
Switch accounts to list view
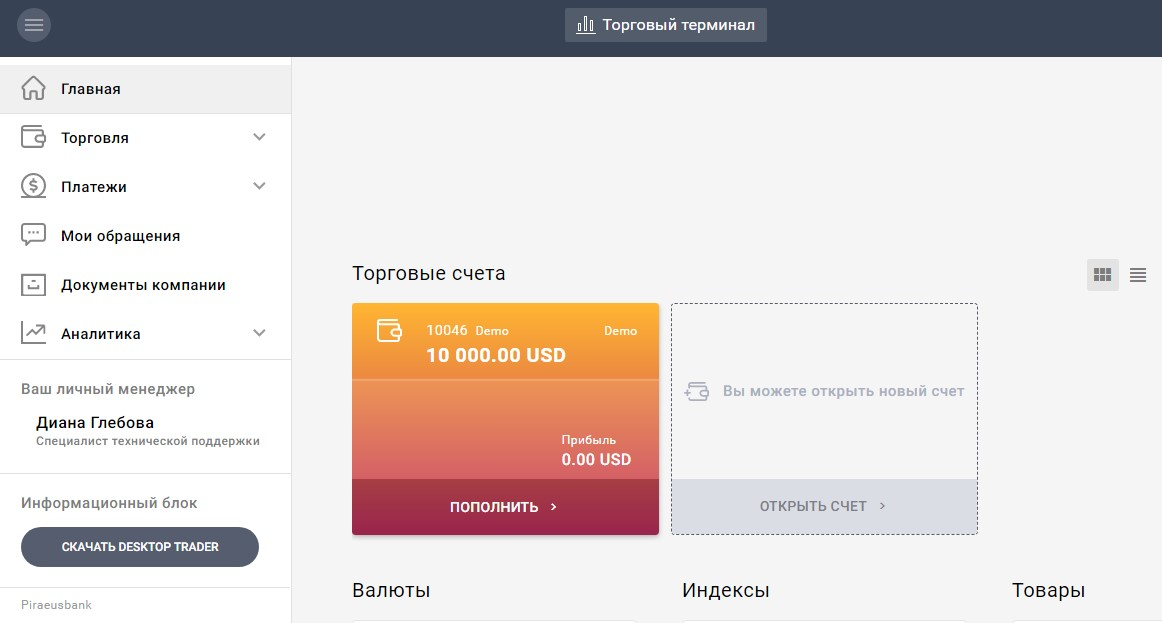1138,275
